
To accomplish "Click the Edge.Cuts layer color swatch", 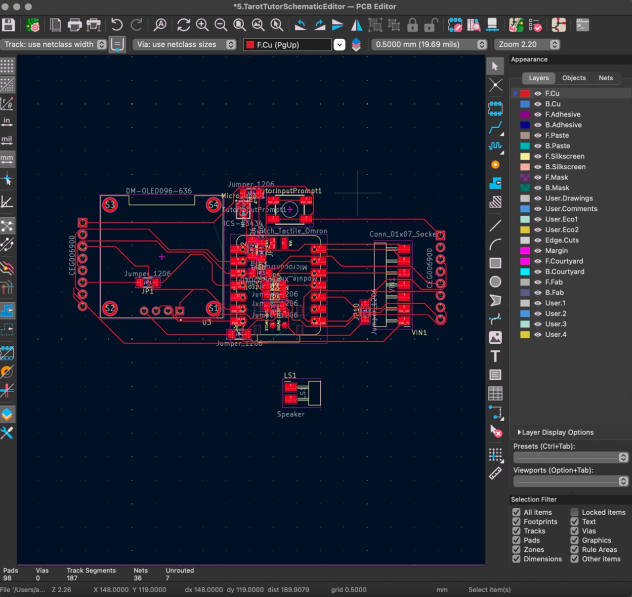I will tap(525, 240).
